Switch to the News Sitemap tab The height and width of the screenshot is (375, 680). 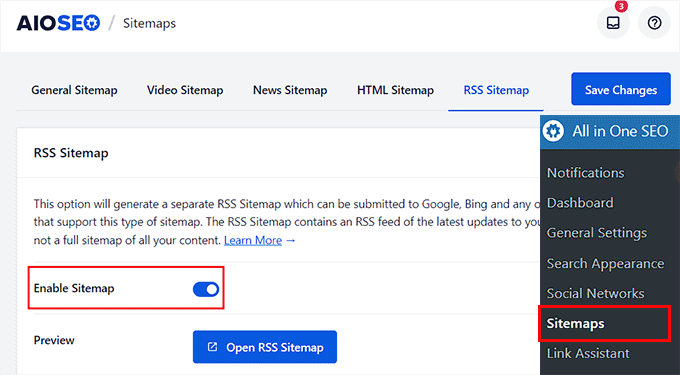[x=290, y=90]
